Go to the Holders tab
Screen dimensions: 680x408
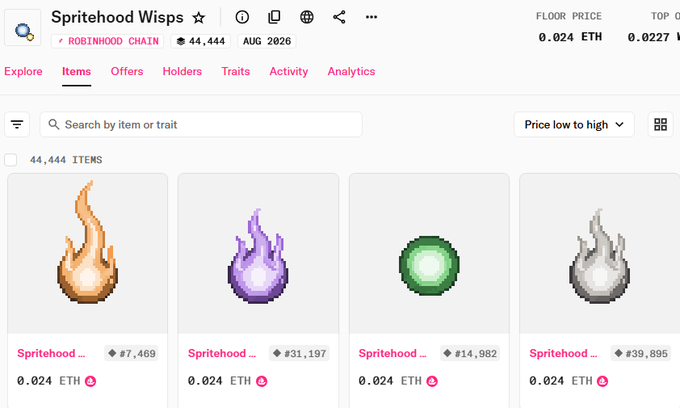(182, 72)
